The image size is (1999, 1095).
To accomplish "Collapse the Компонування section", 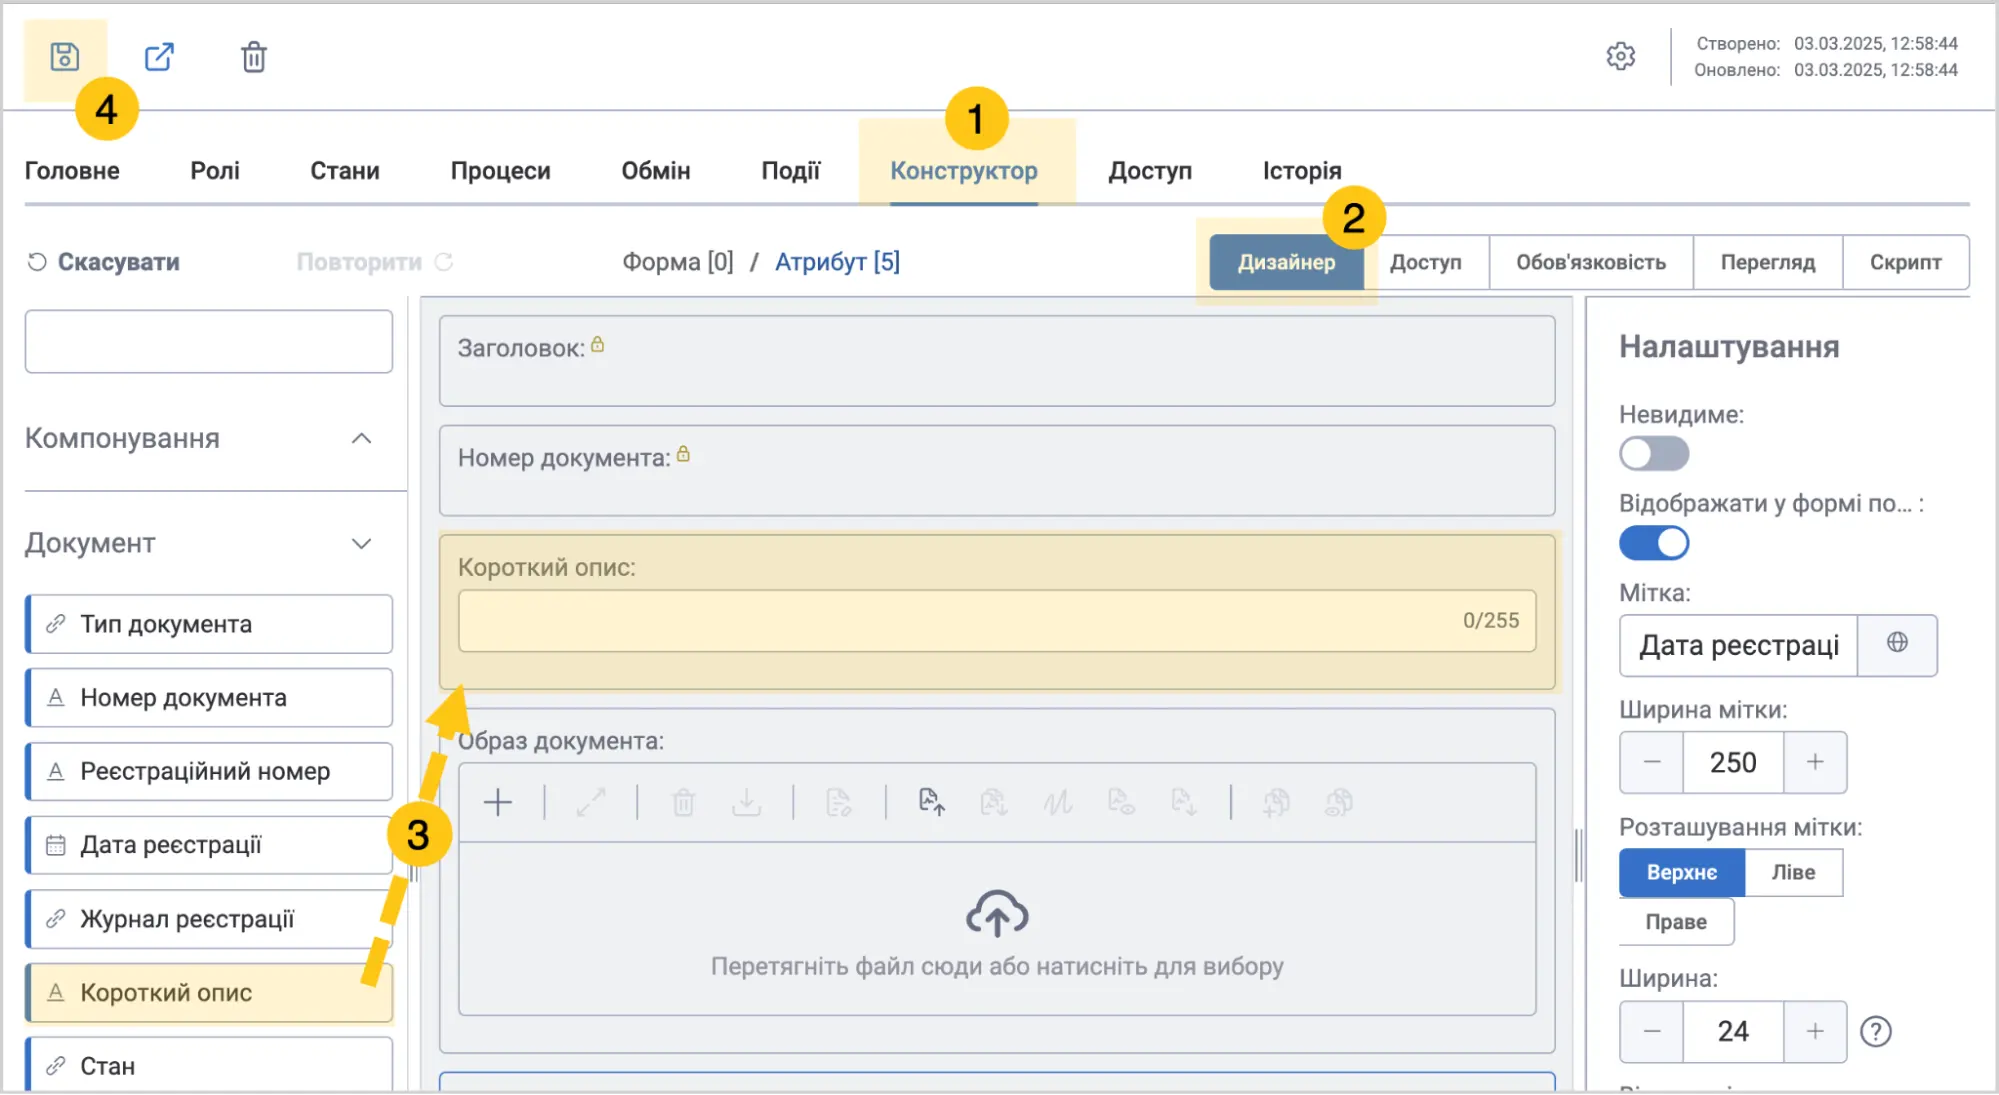I will point(362,439).
